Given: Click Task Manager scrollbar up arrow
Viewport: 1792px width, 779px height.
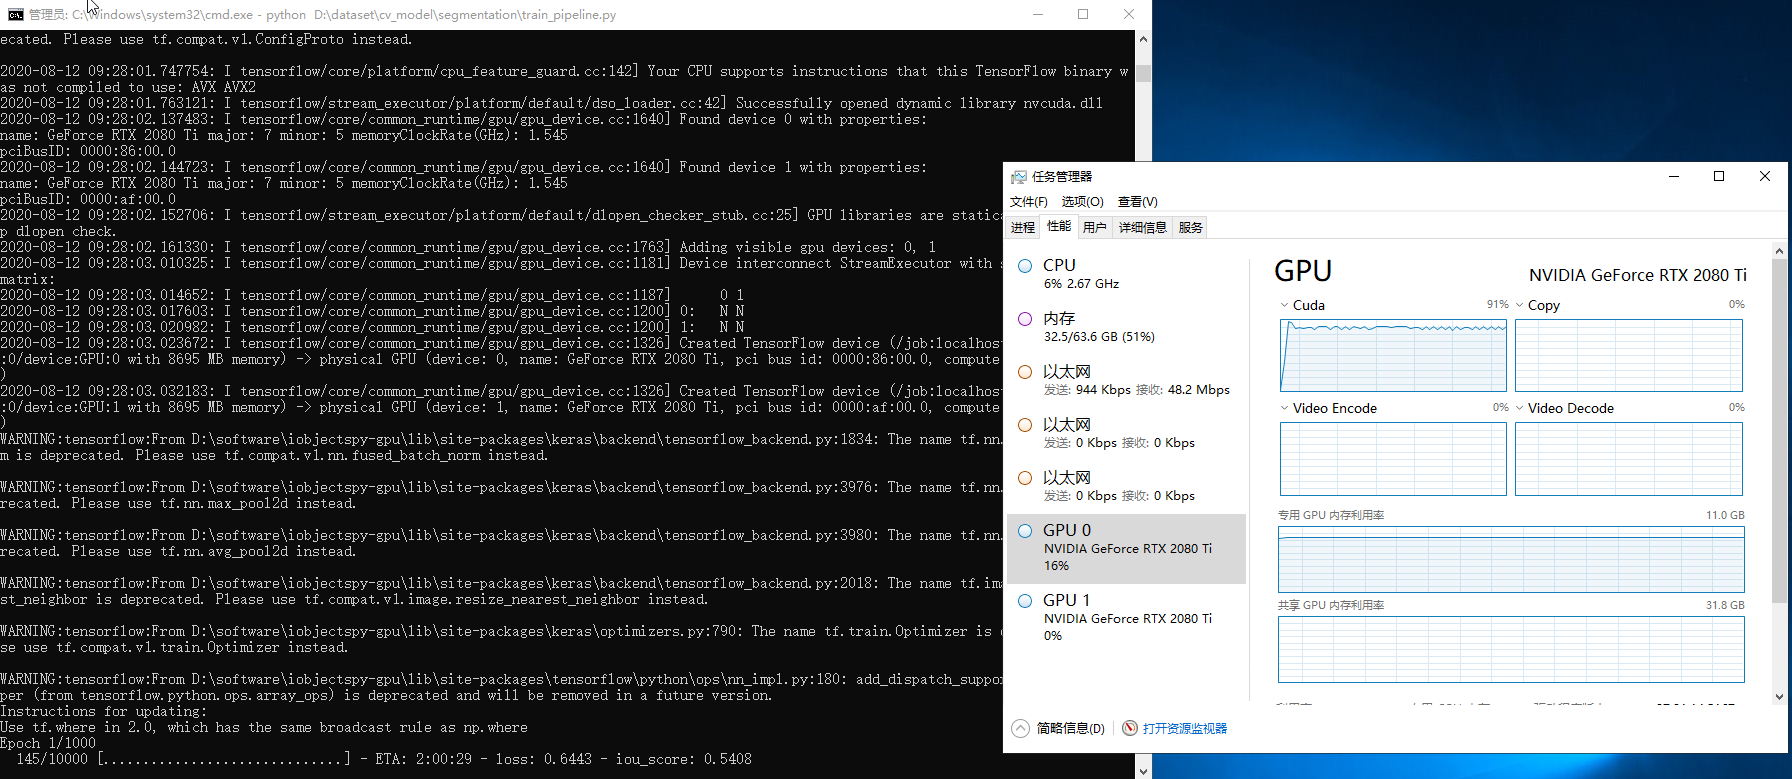Looking at the screenshot, I should pyautogui.click(x=1779, y=250).
